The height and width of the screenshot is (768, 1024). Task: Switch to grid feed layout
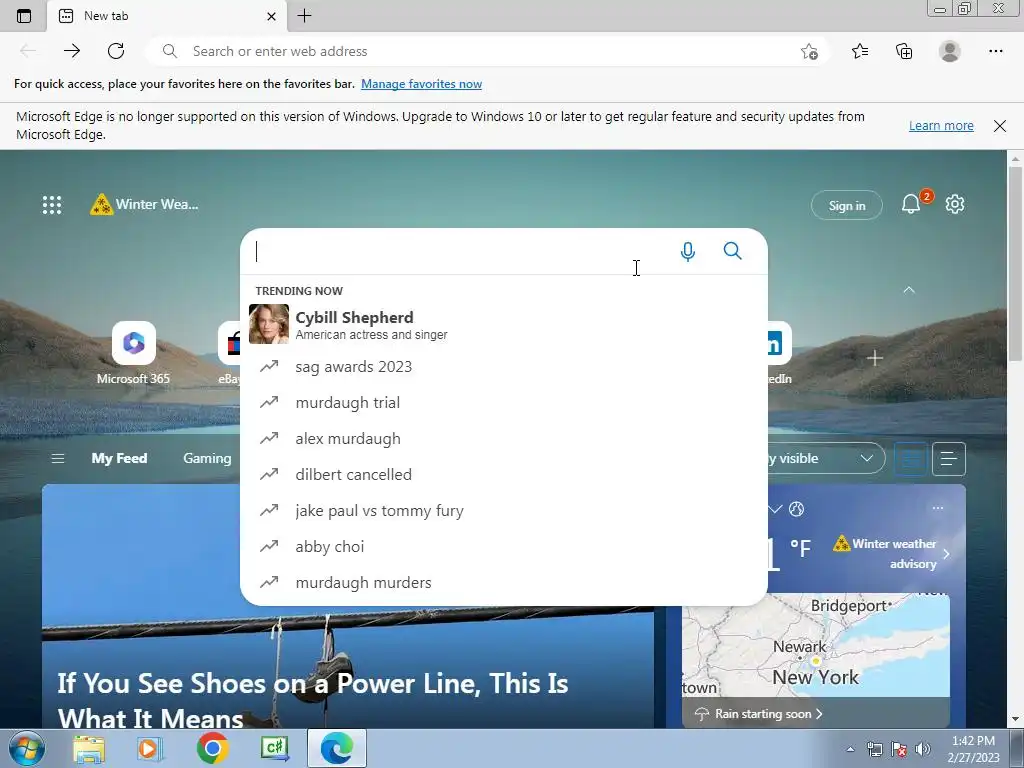tap(910, 459)
